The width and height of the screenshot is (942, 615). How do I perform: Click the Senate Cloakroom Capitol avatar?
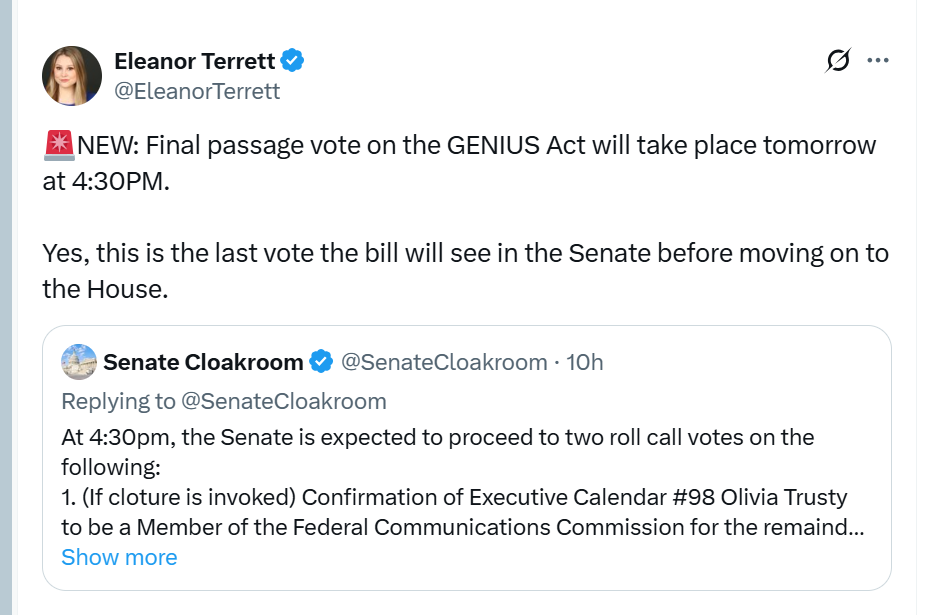tap(79, 362)
